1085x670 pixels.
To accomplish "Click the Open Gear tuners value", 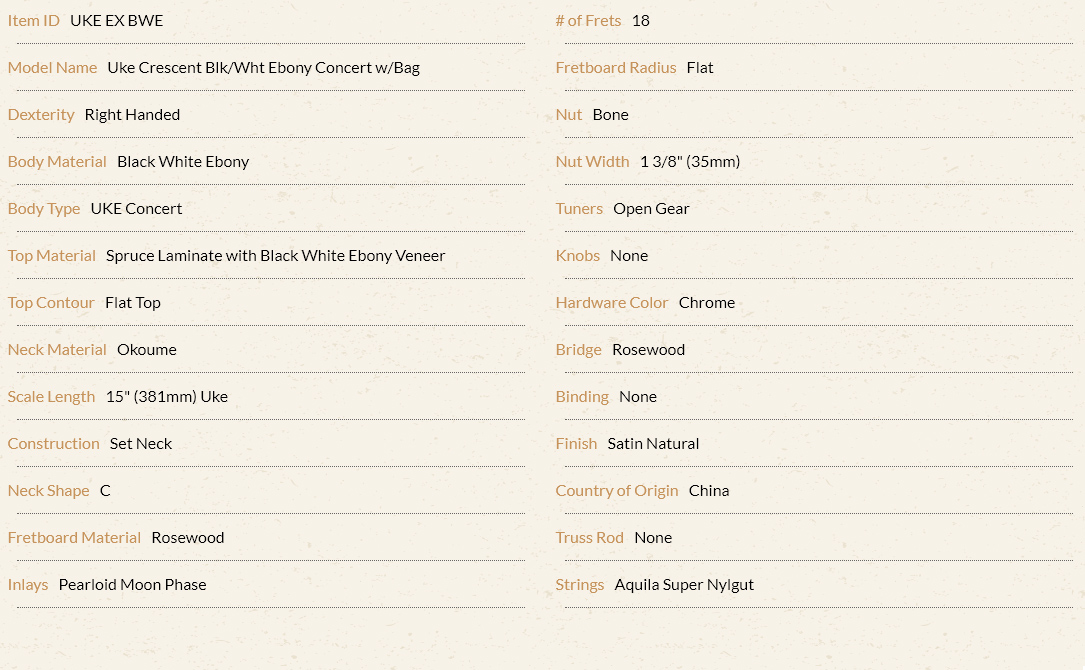I will click(x=651, y=209).
